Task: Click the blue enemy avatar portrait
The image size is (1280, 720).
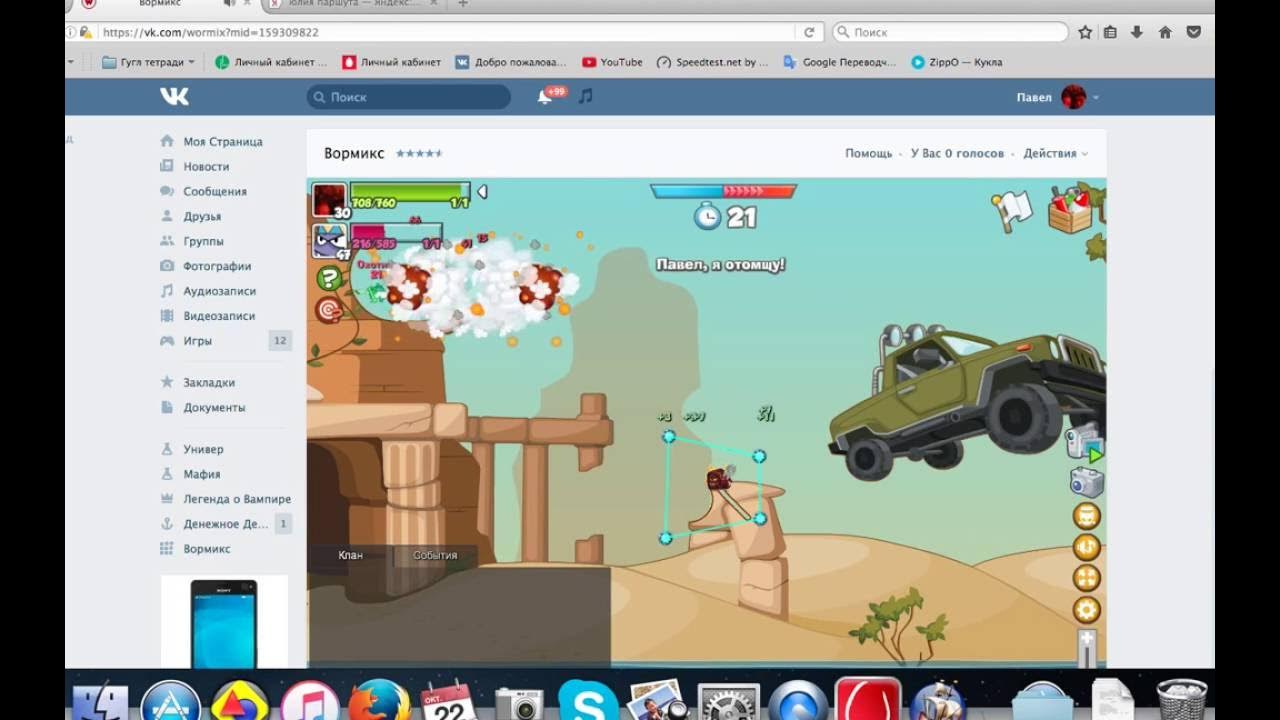Action: click(x=330, y=241)
